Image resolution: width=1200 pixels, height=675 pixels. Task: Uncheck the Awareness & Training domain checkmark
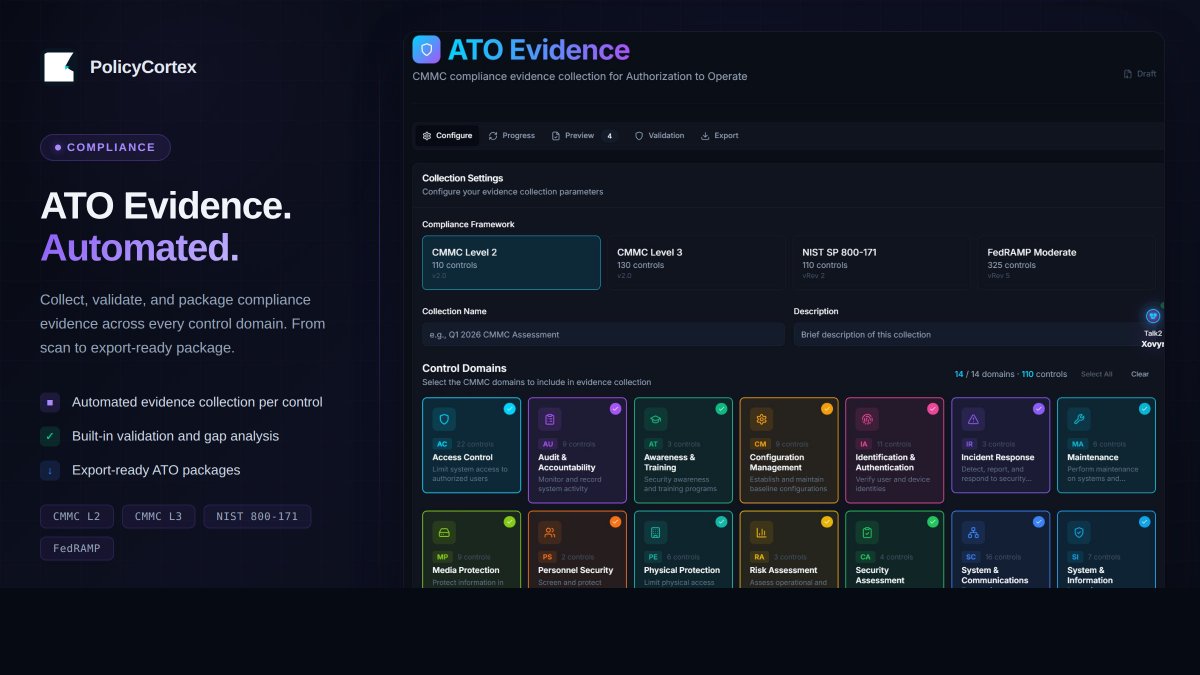tap(722, 408)
